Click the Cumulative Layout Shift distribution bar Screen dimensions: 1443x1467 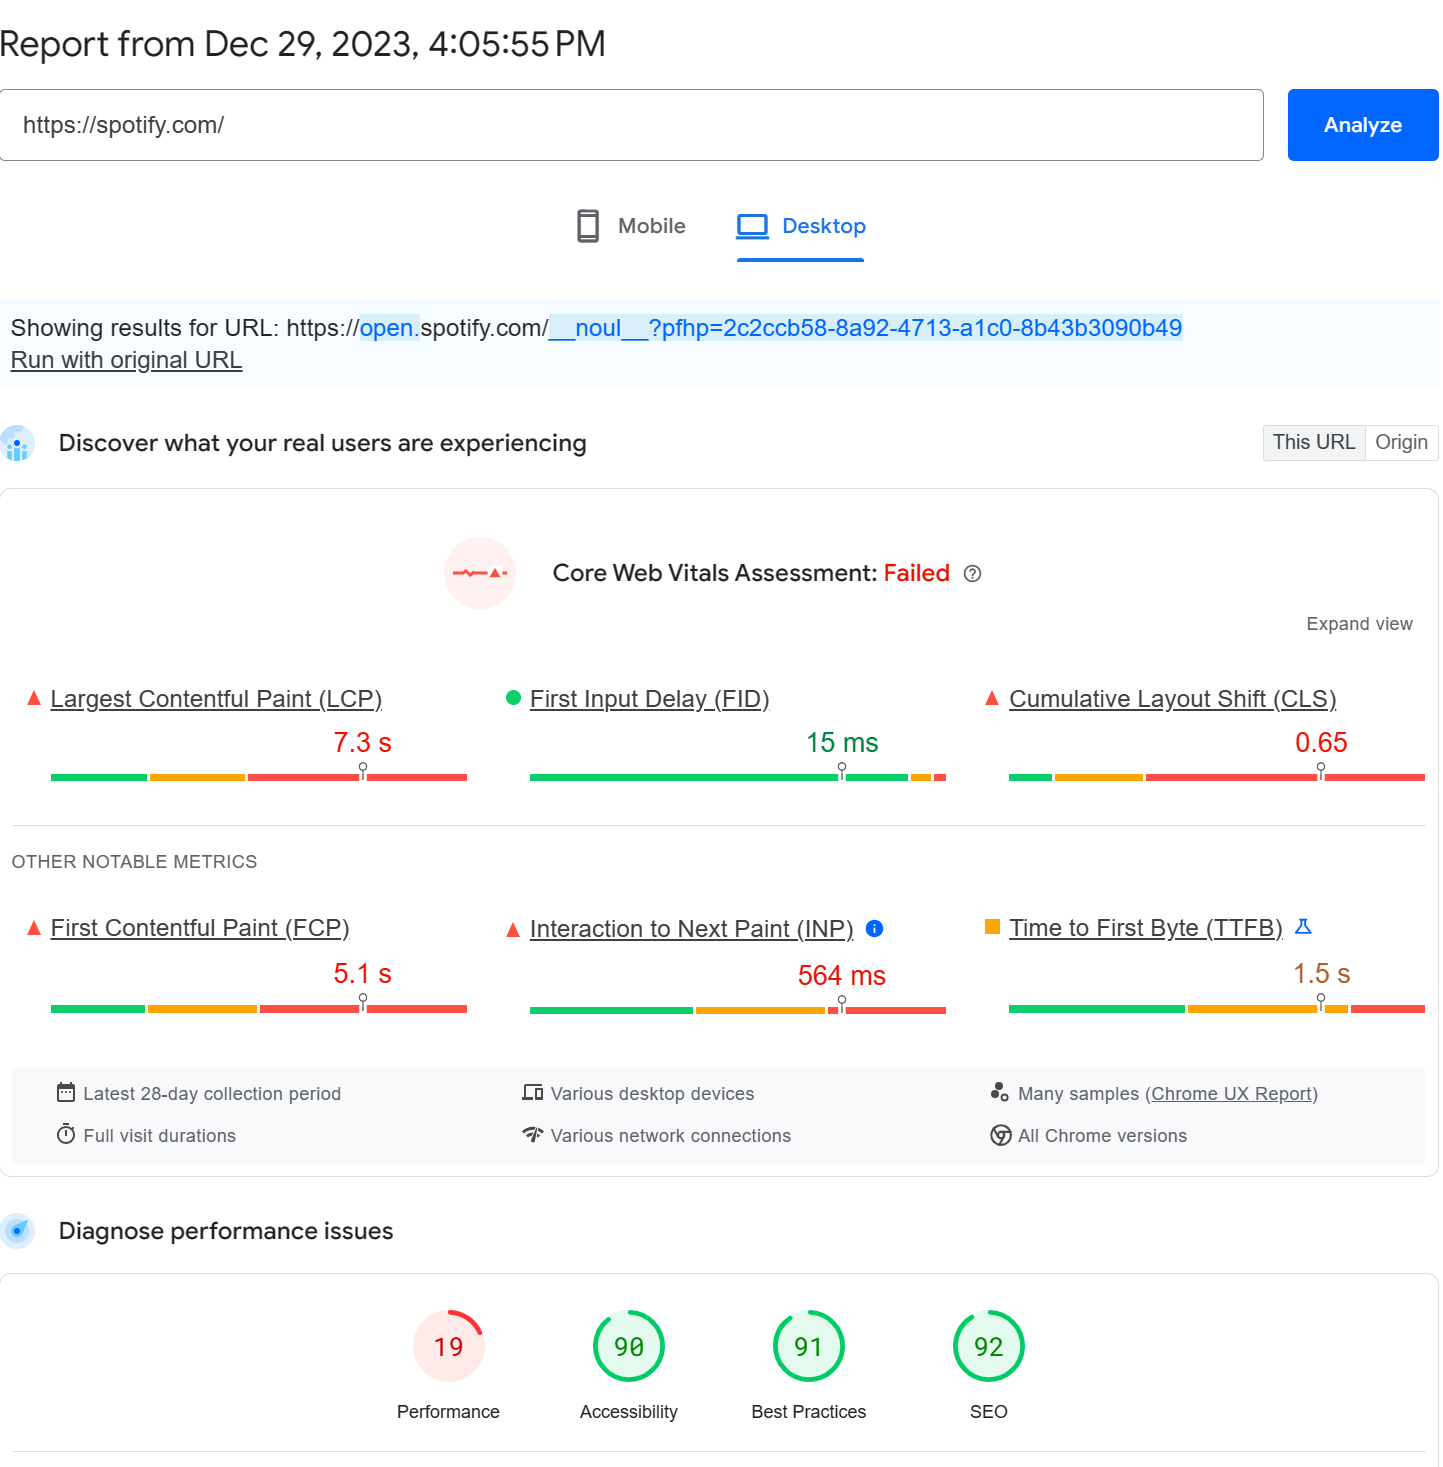1216,777
